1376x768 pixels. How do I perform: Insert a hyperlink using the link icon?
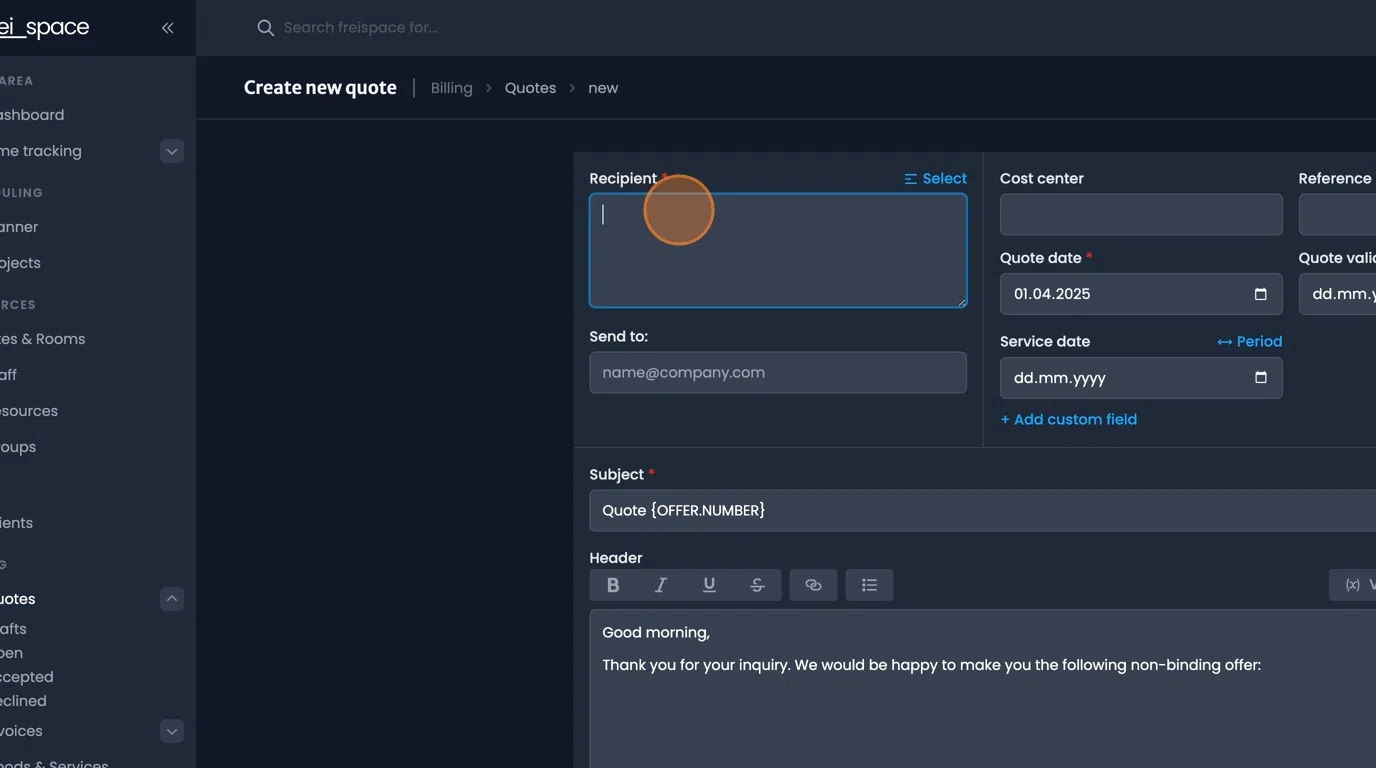pos(813,584)
